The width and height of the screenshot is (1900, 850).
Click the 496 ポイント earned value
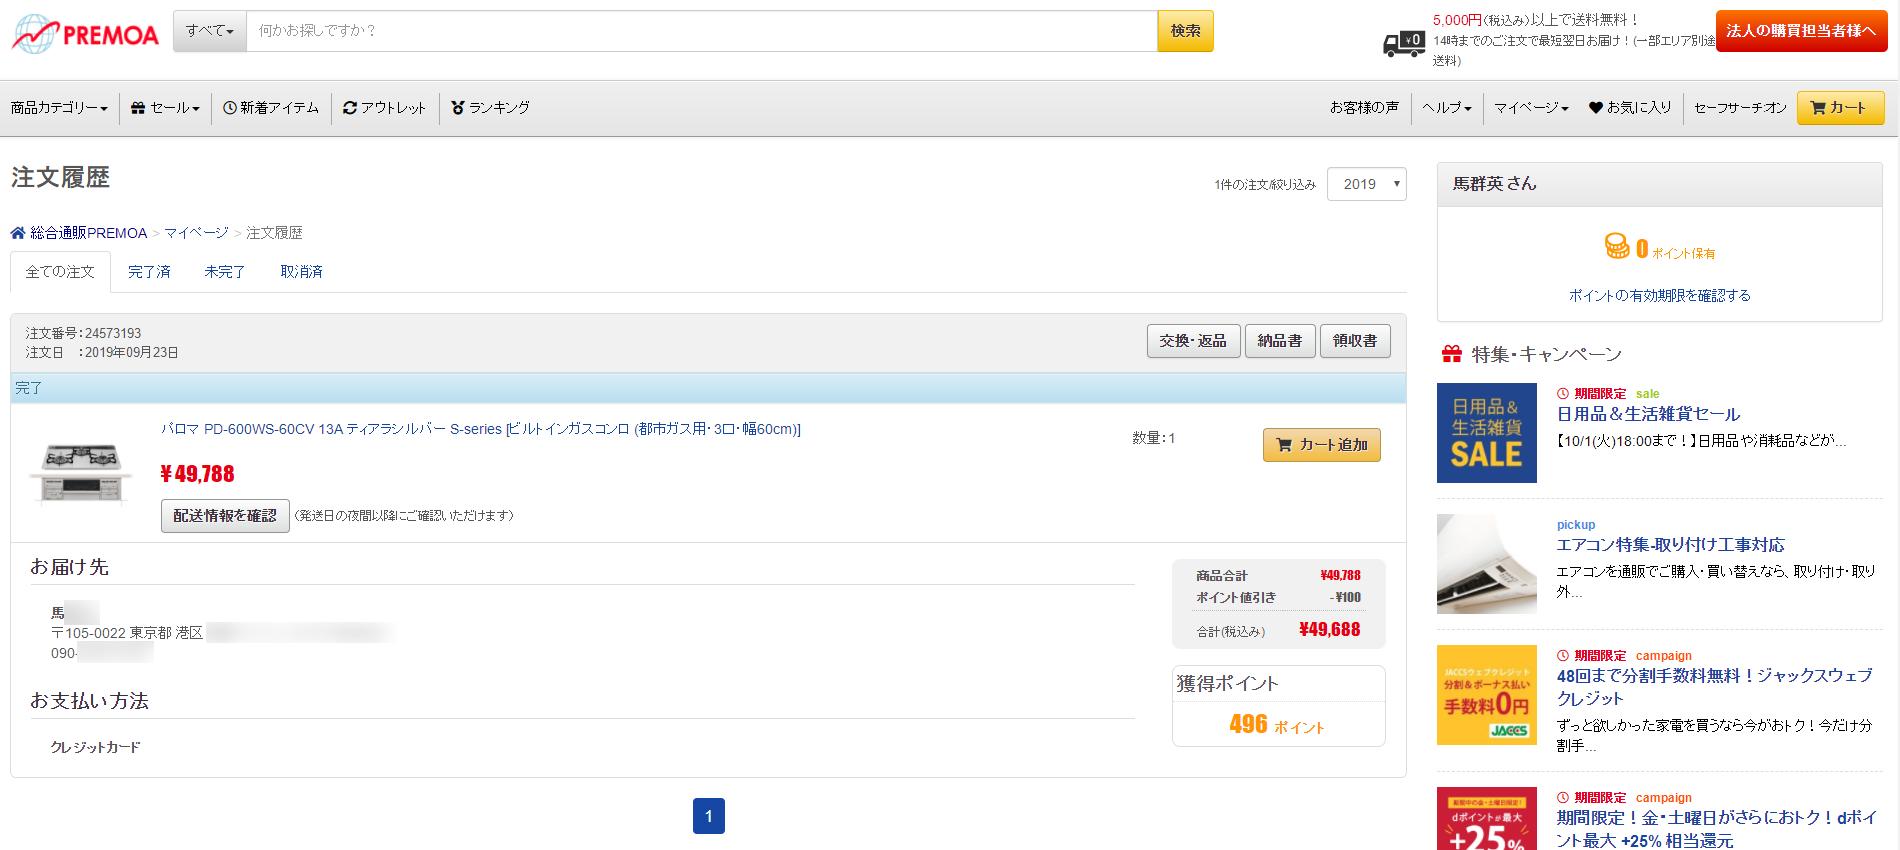(x=1277, y=725)
